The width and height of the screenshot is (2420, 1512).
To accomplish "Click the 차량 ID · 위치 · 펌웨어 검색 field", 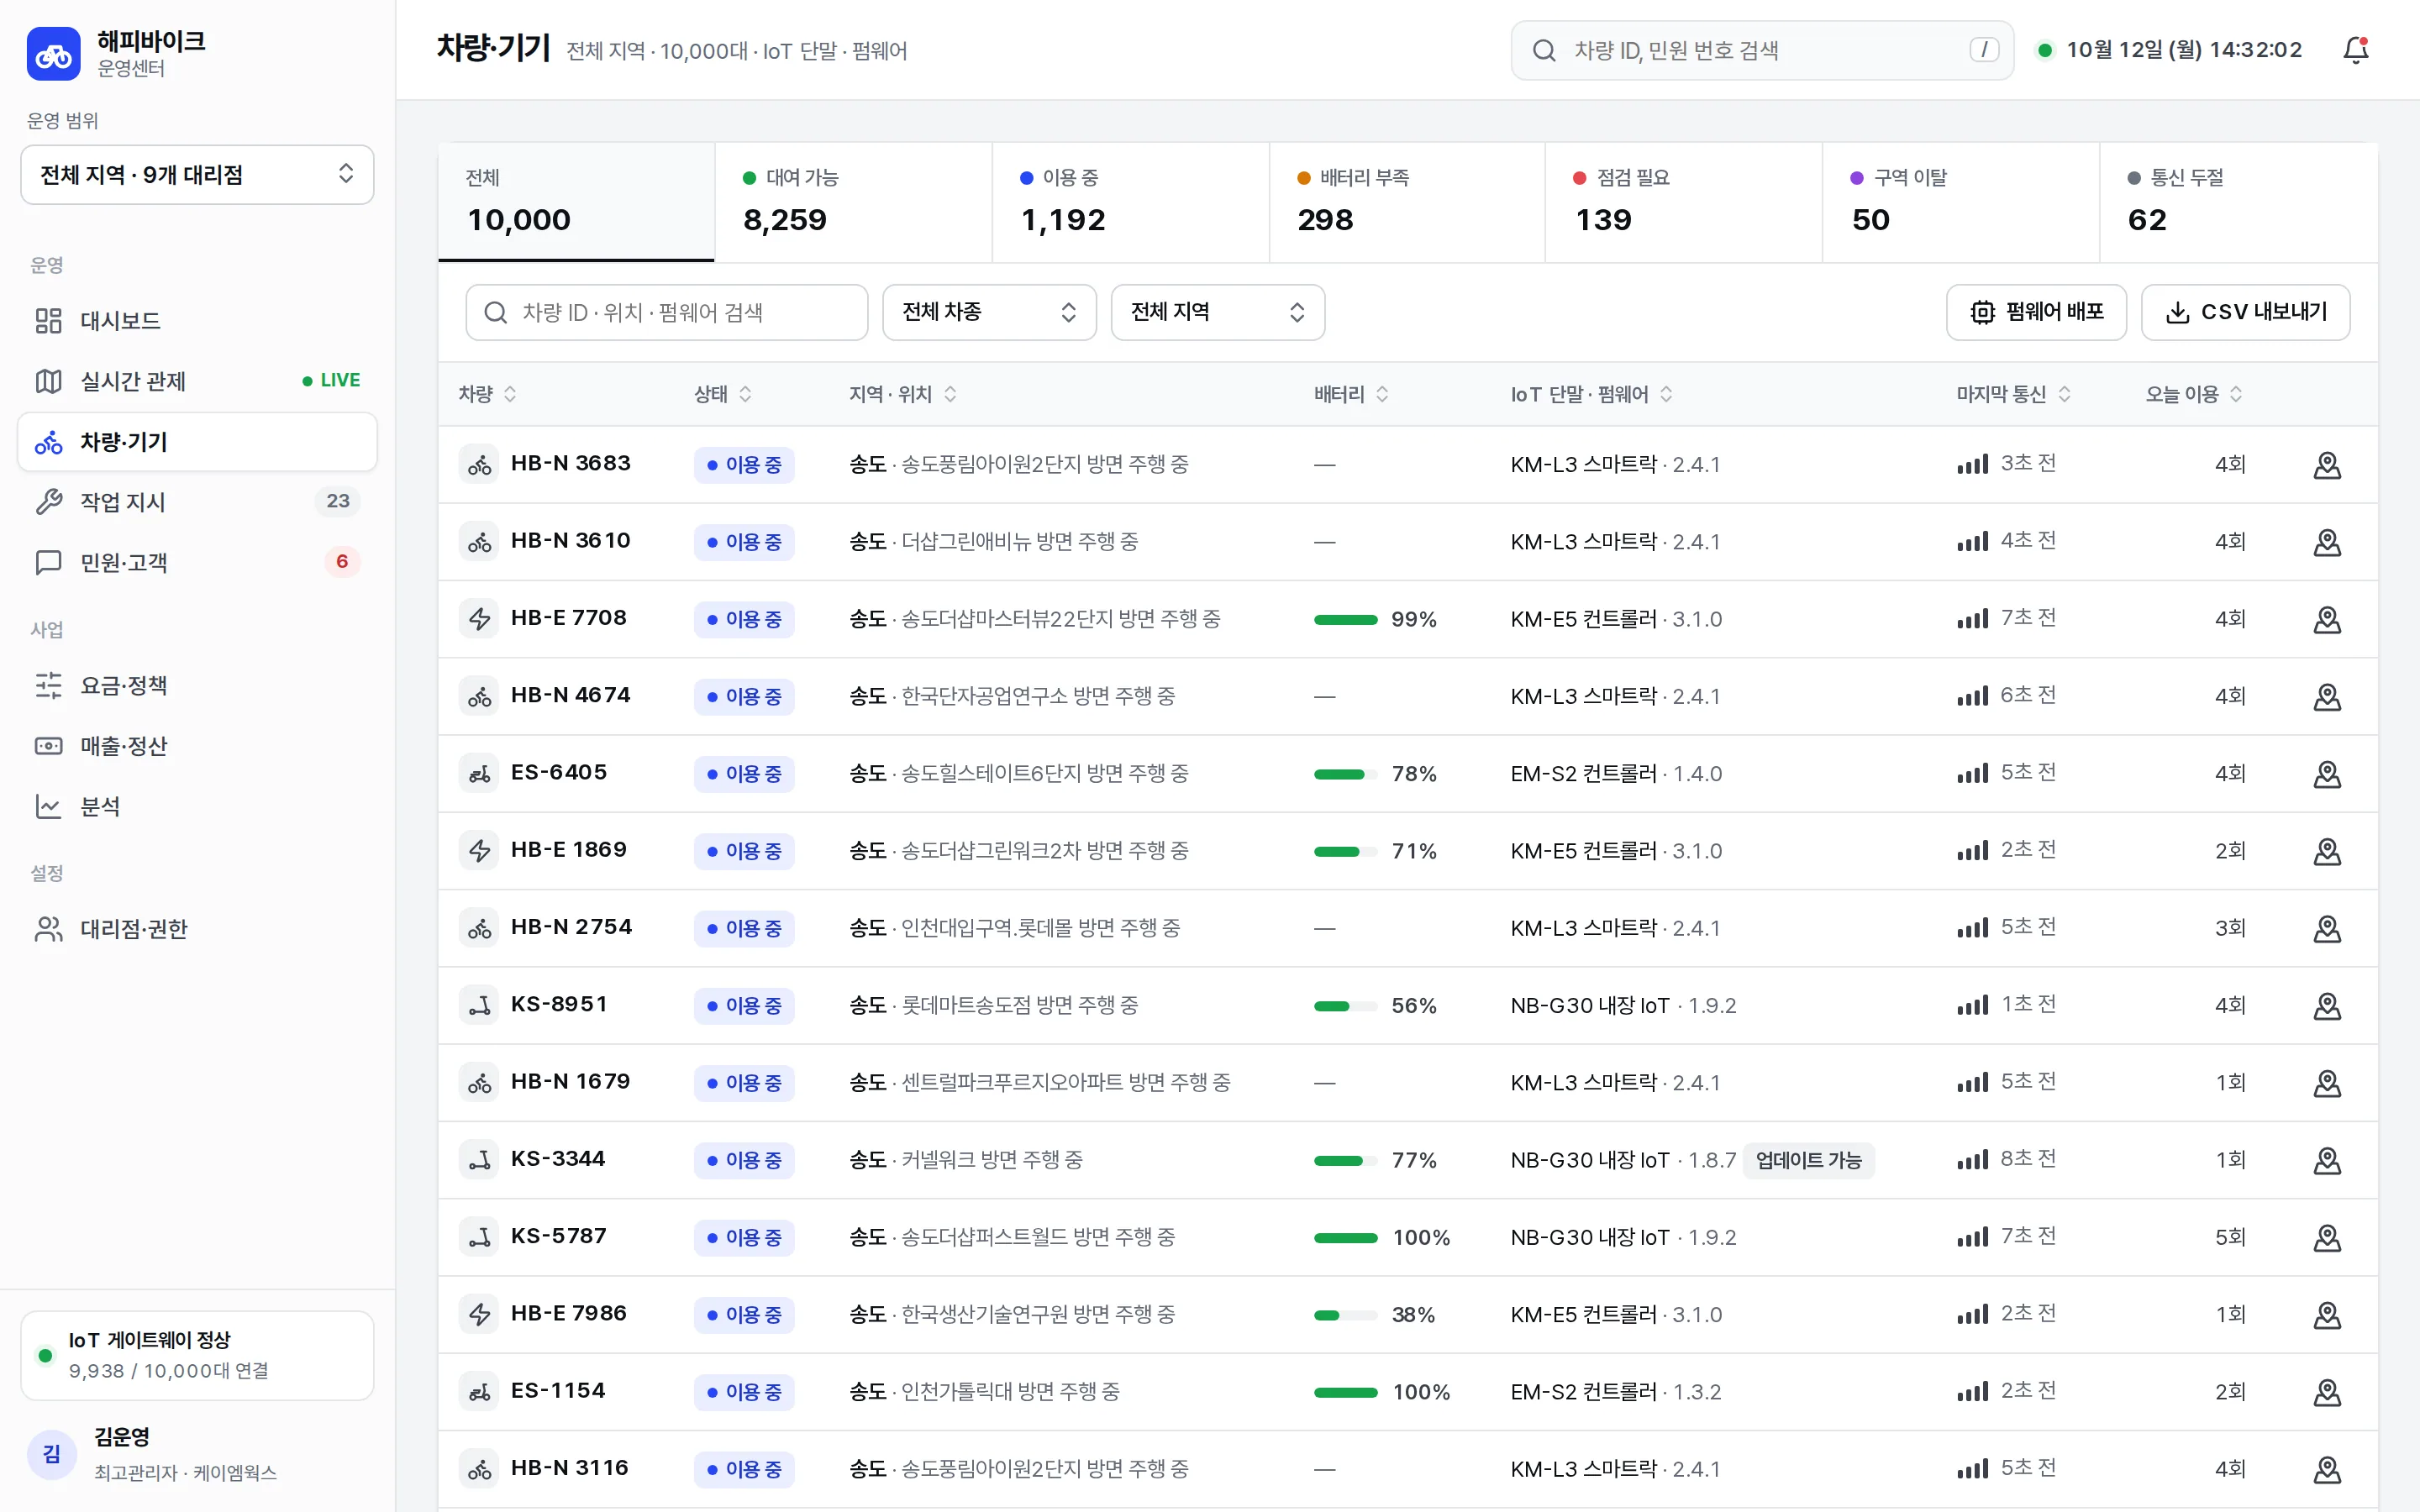I will 666,312.
